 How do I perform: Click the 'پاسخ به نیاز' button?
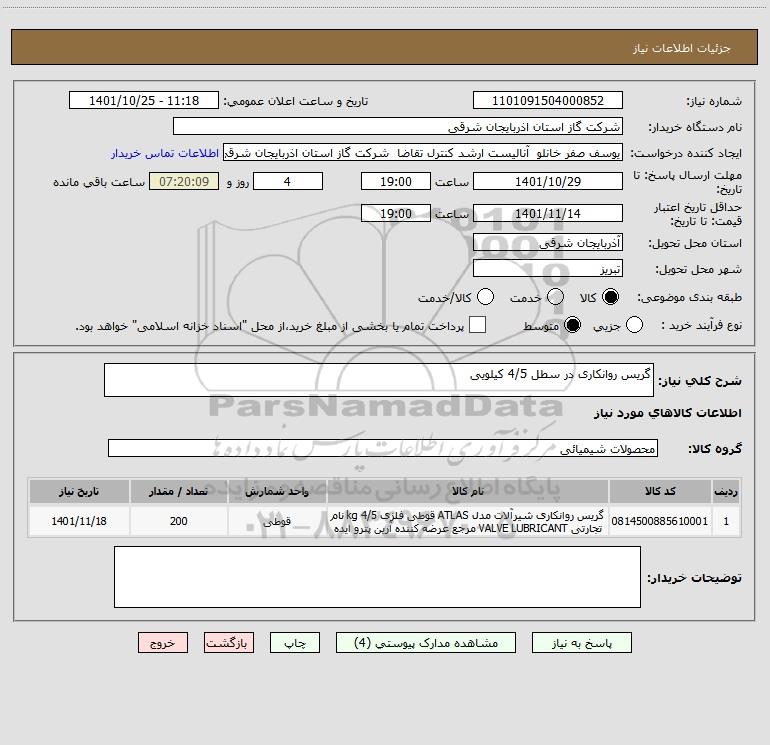click(581, 643)
